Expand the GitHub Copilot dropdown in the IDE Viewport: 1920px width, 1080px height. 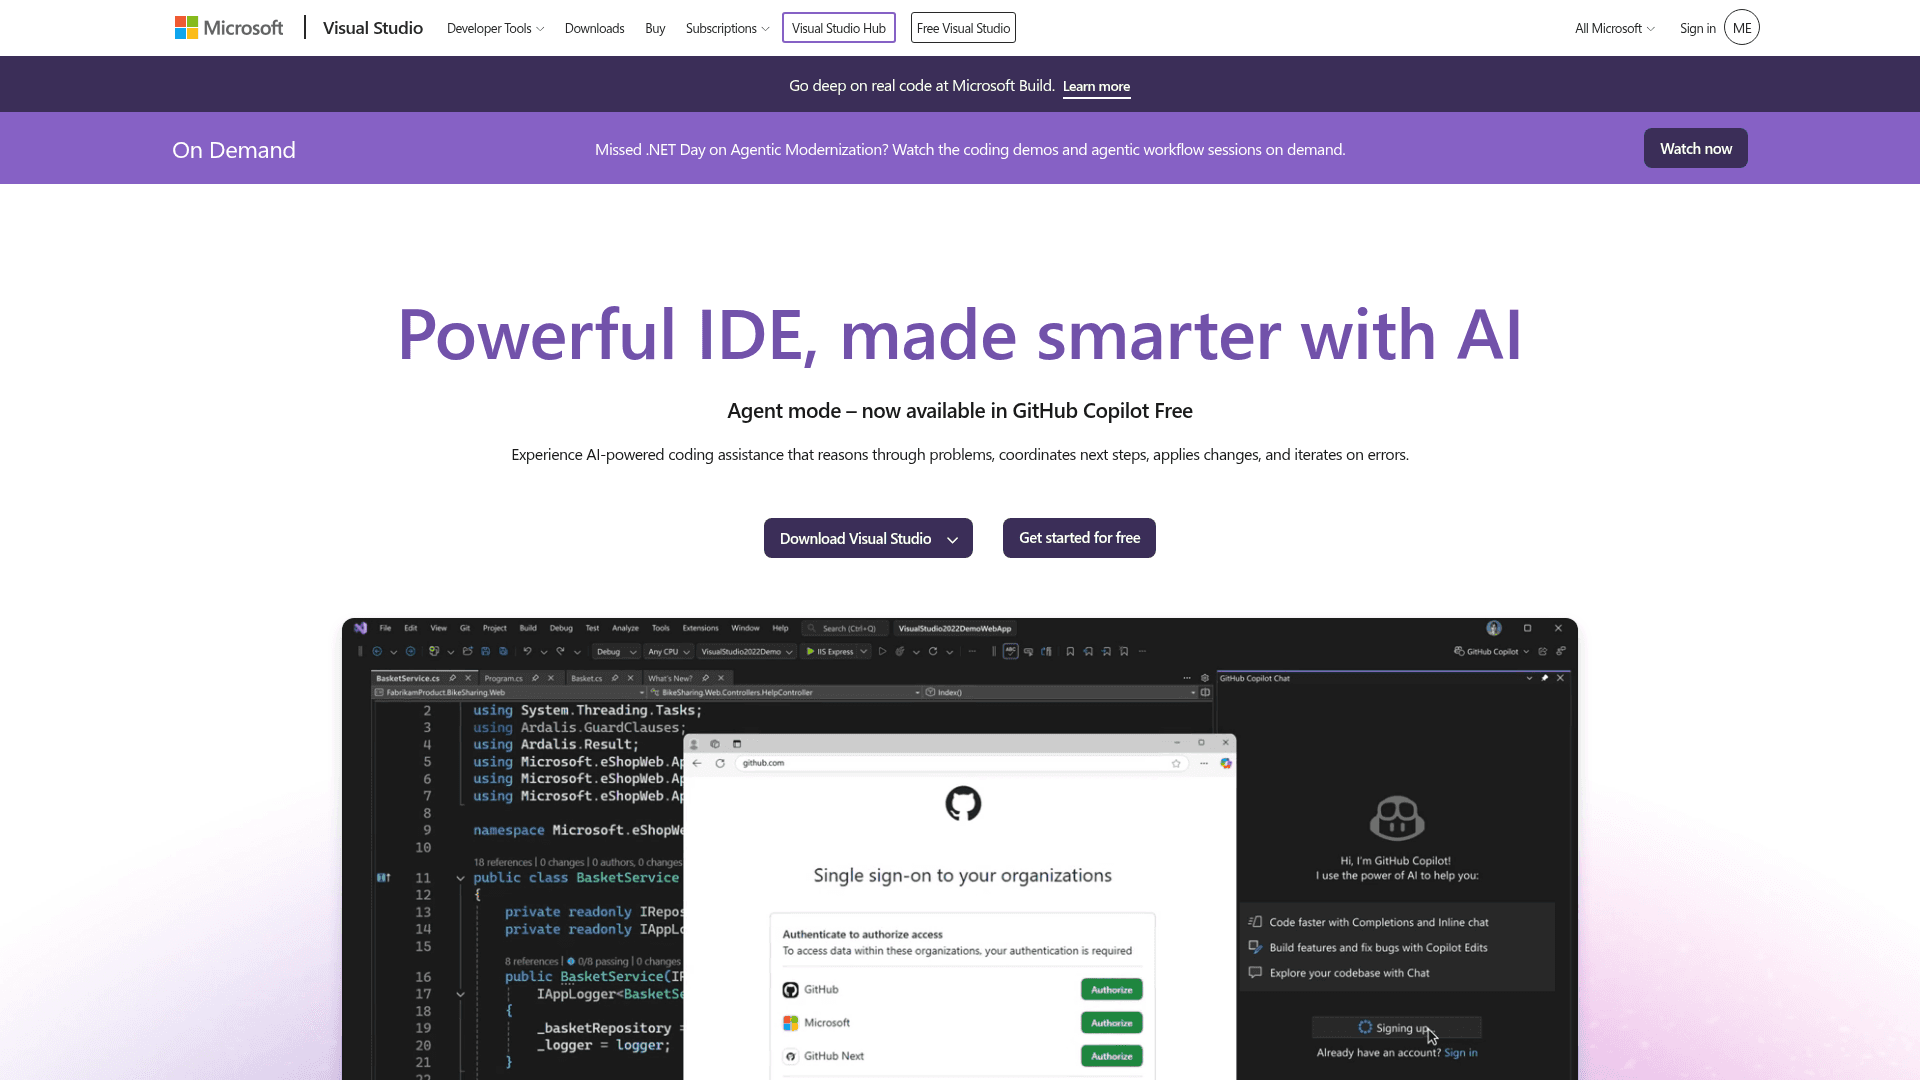(x=1526, y=651)
